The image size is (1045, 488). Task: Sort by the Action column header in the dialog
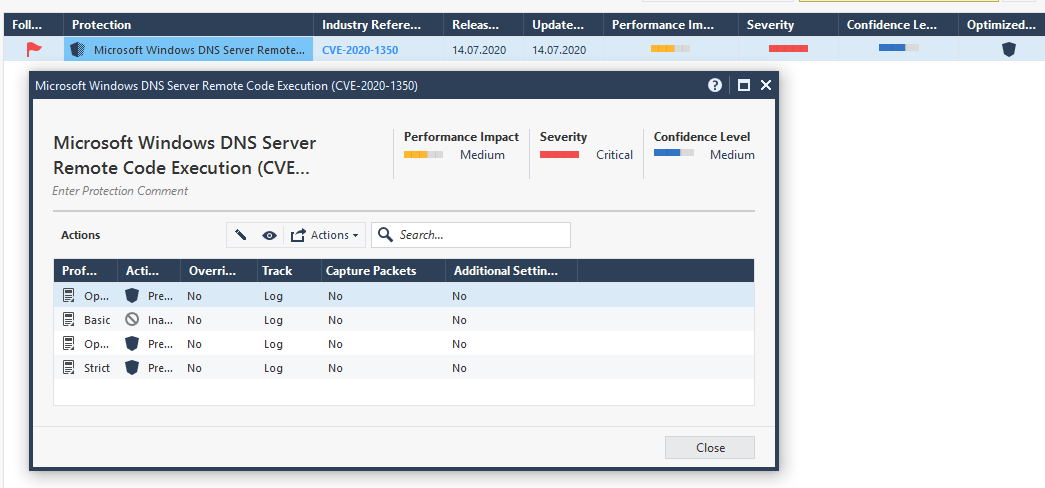click(x=149, y=271)
